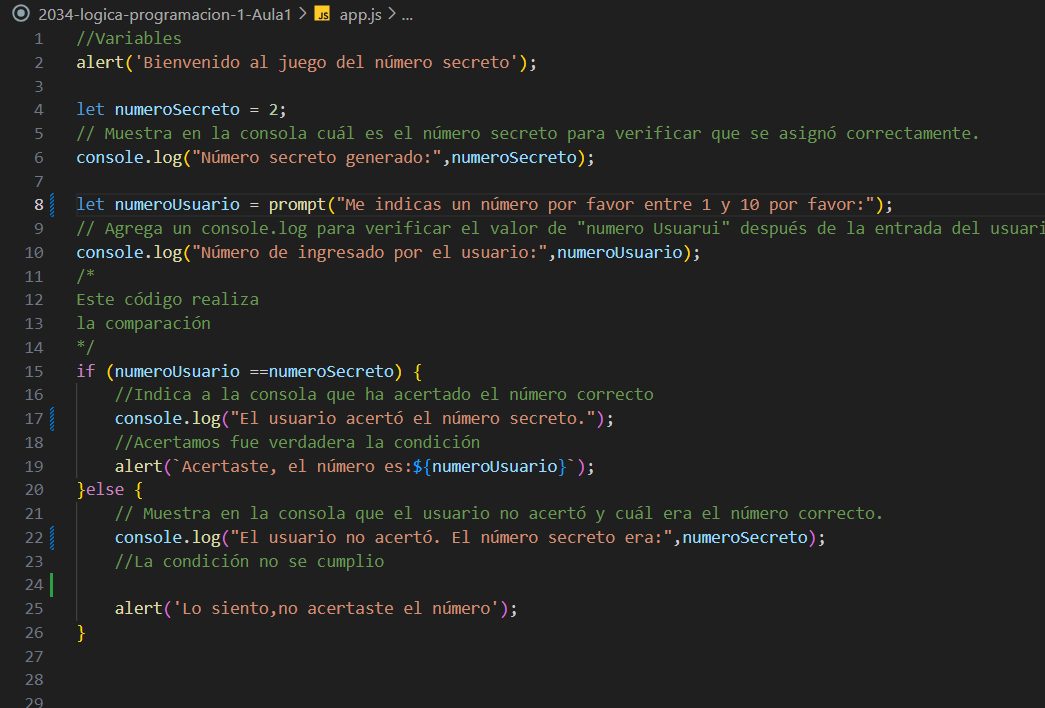Image resolution: width=1045 pixels, height=708 pixels.
Task: Click 'numeroSecreto' in the let declaration on line 4
Action: pyautogui.click(x=177, y=109)
